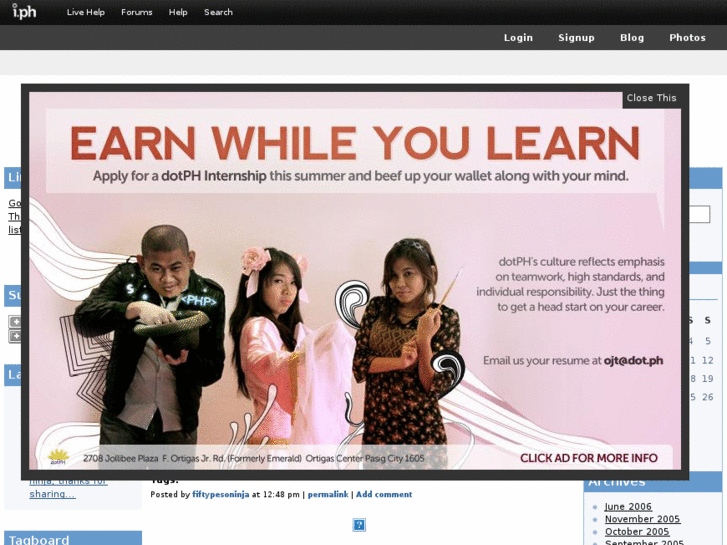Open the Photos section
Screen dimensions: 727x545
tap(687, 38)
